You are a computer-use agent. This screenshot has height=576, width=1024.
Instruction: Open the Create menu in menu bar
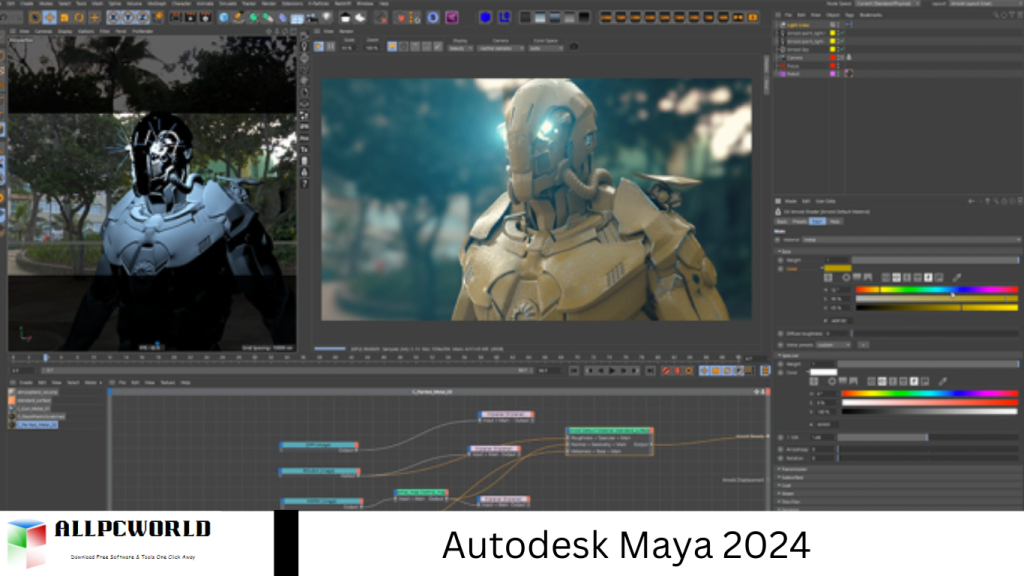click(26, 3)
